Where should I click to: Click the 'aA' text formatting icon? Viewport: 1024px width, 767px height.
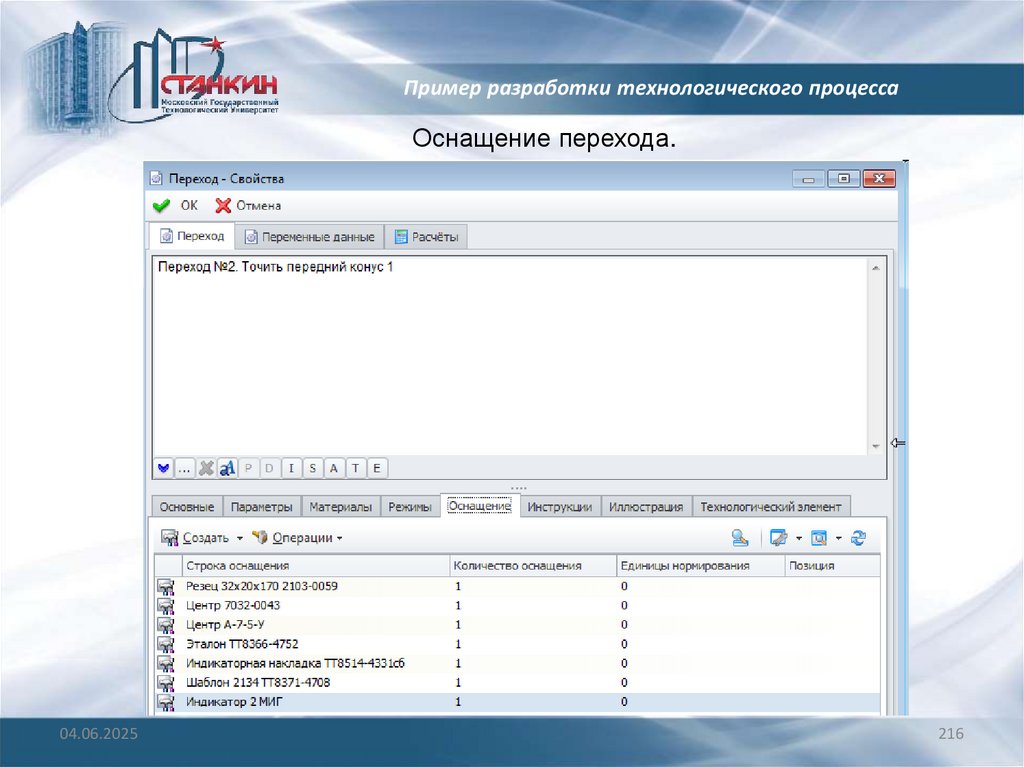[x=227, y=468]
